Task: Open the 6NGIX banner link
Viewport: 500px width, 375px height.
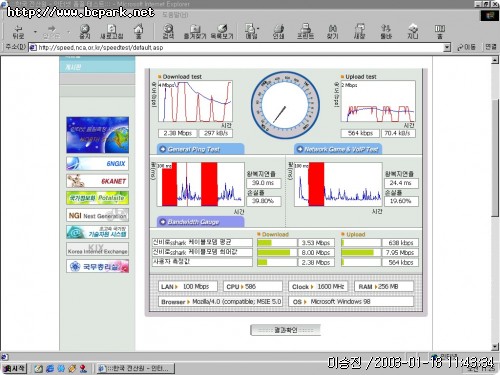Action: tap(97, 164)
